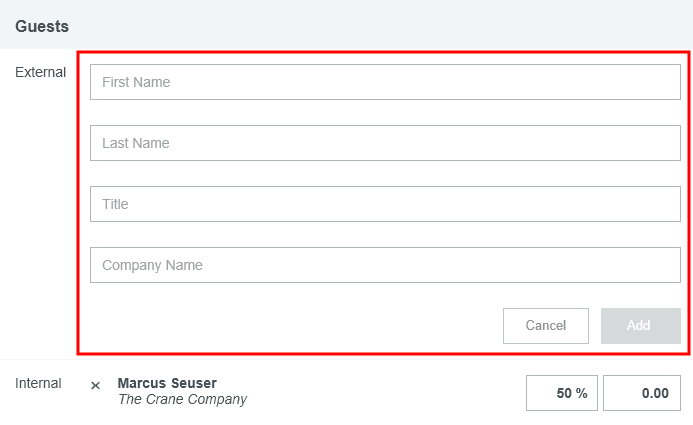Cancel adding the external guest
This screenshot has width=693, height=425.
tap(546, 326)
